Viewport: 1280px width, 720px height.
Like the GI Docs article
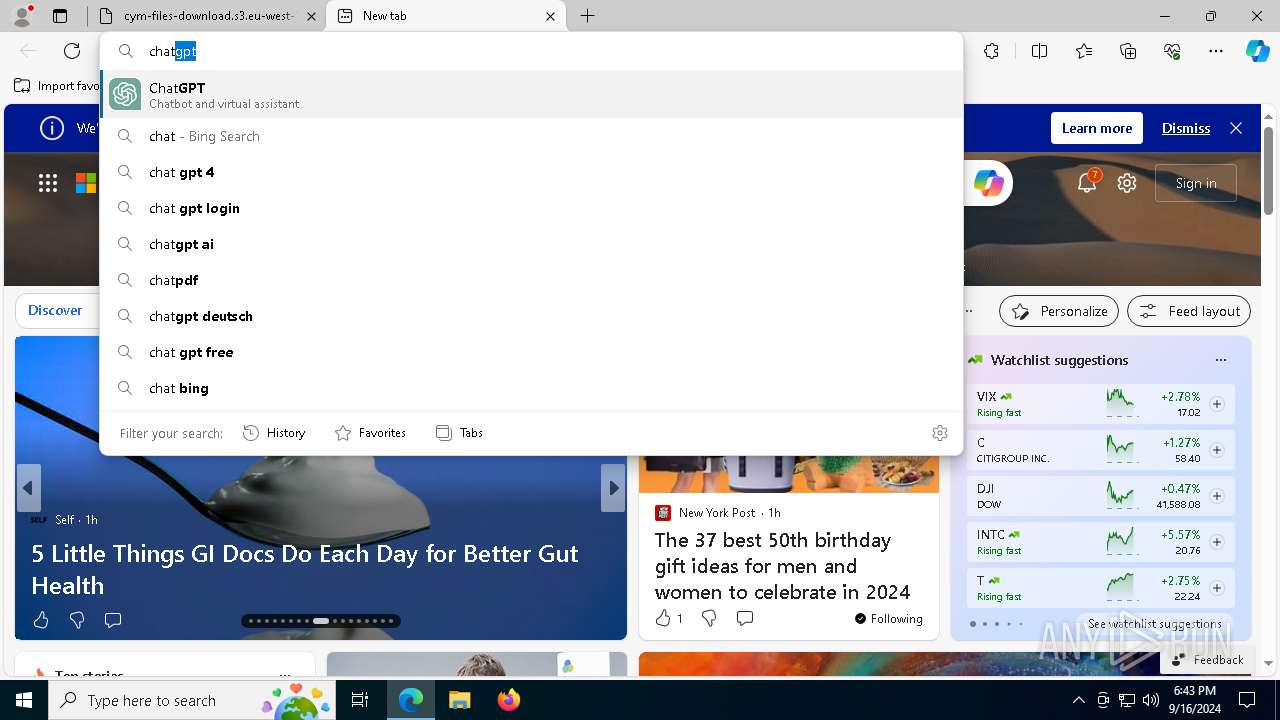click(41, 620)
